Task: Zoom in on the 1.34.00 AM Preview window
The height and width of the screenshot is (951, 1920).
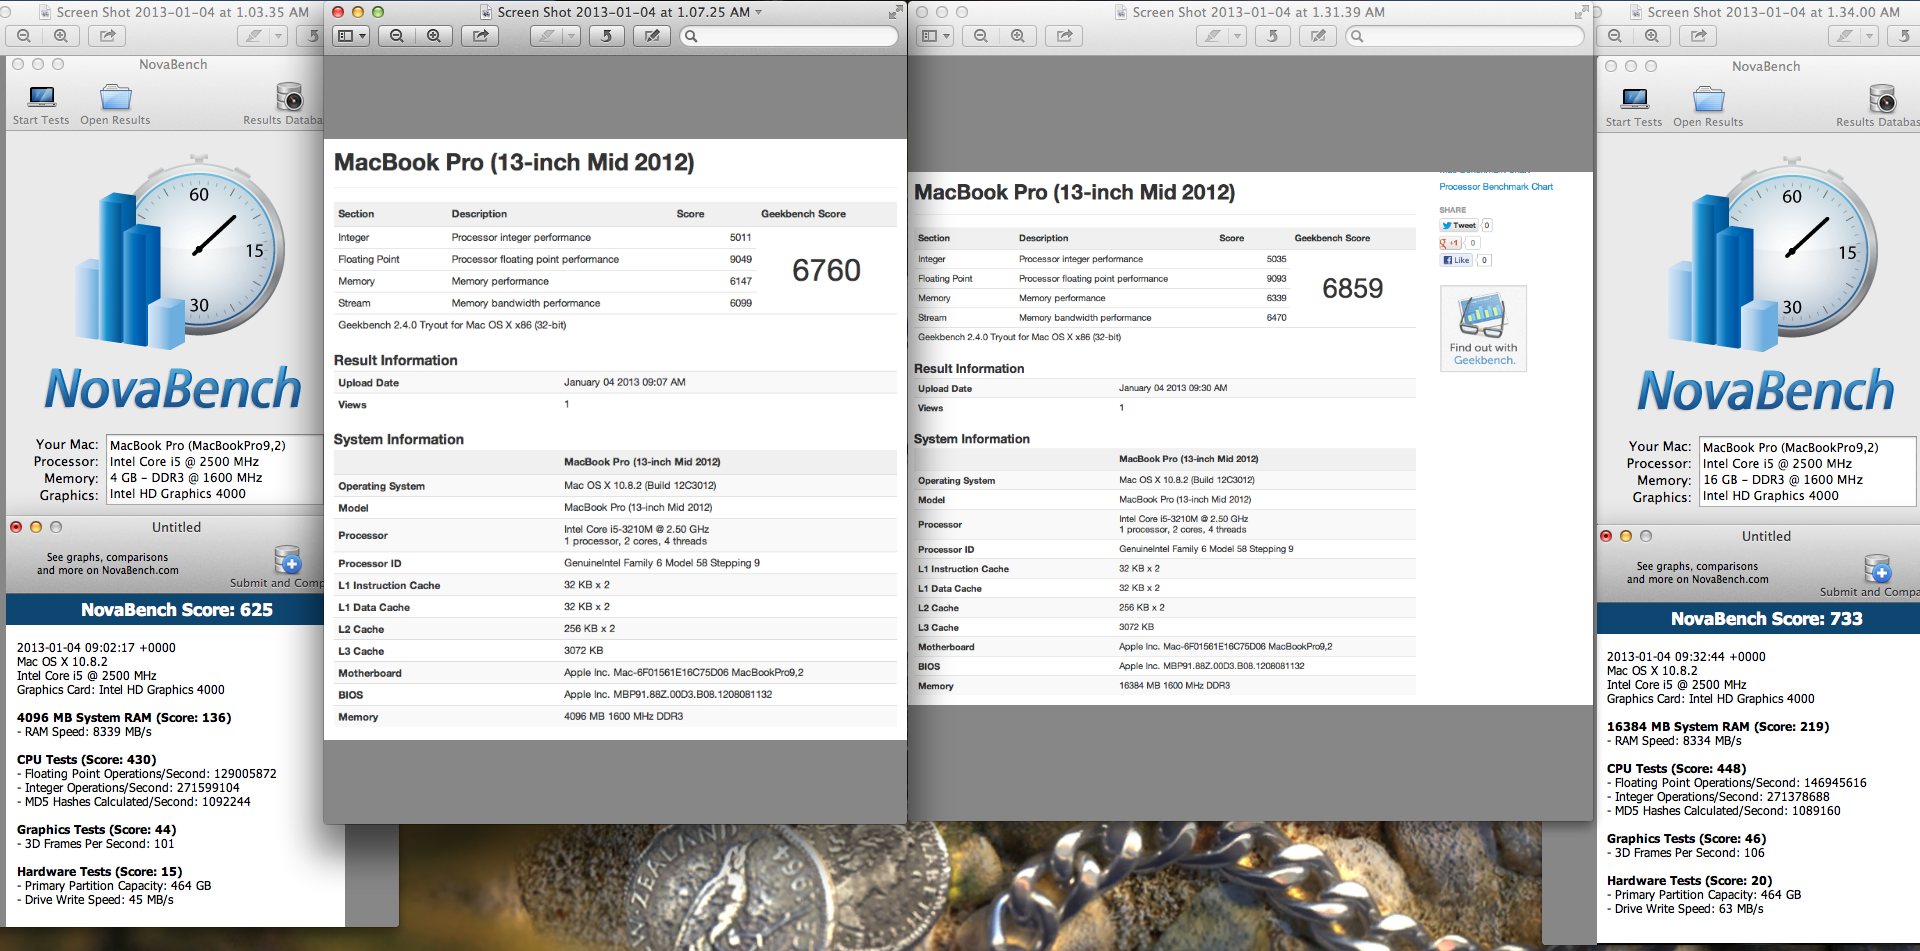Action: point(1652,36)
